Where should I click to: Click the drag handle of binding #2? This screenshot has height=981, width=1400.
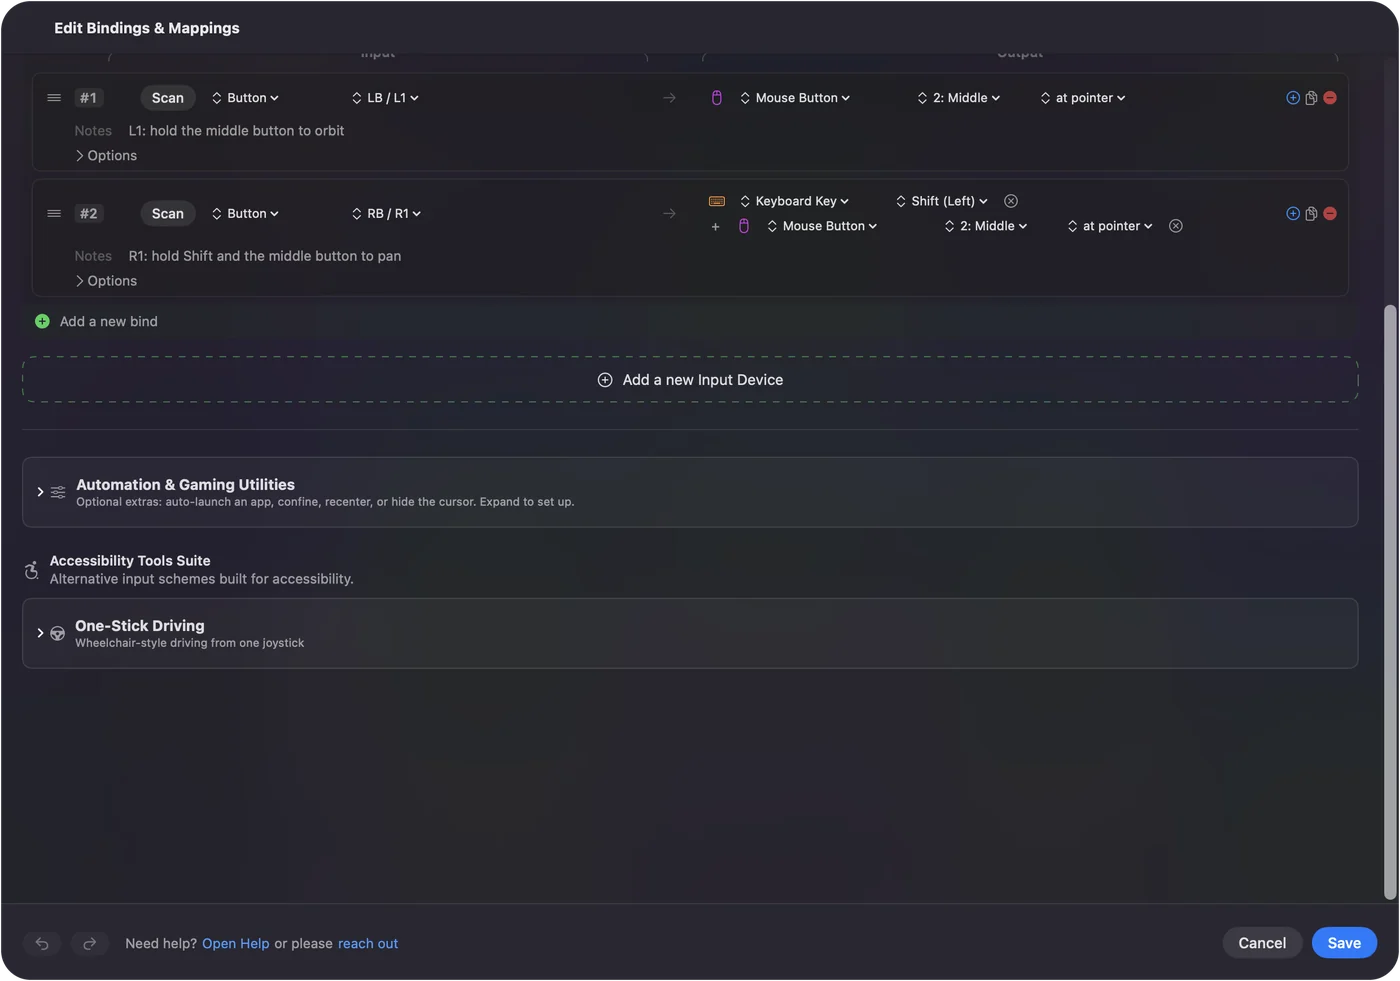coord(54,214)
